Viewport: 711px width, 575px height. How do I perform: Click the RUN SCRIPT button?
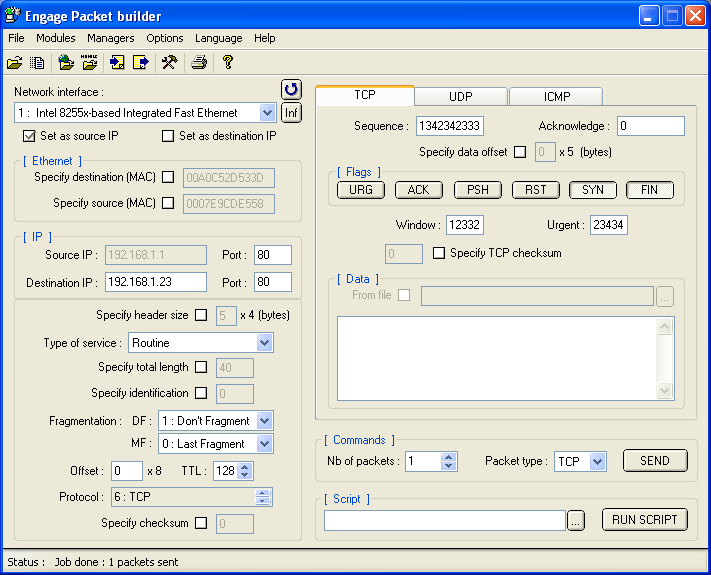pyautogui.click(x=645, y=520)
